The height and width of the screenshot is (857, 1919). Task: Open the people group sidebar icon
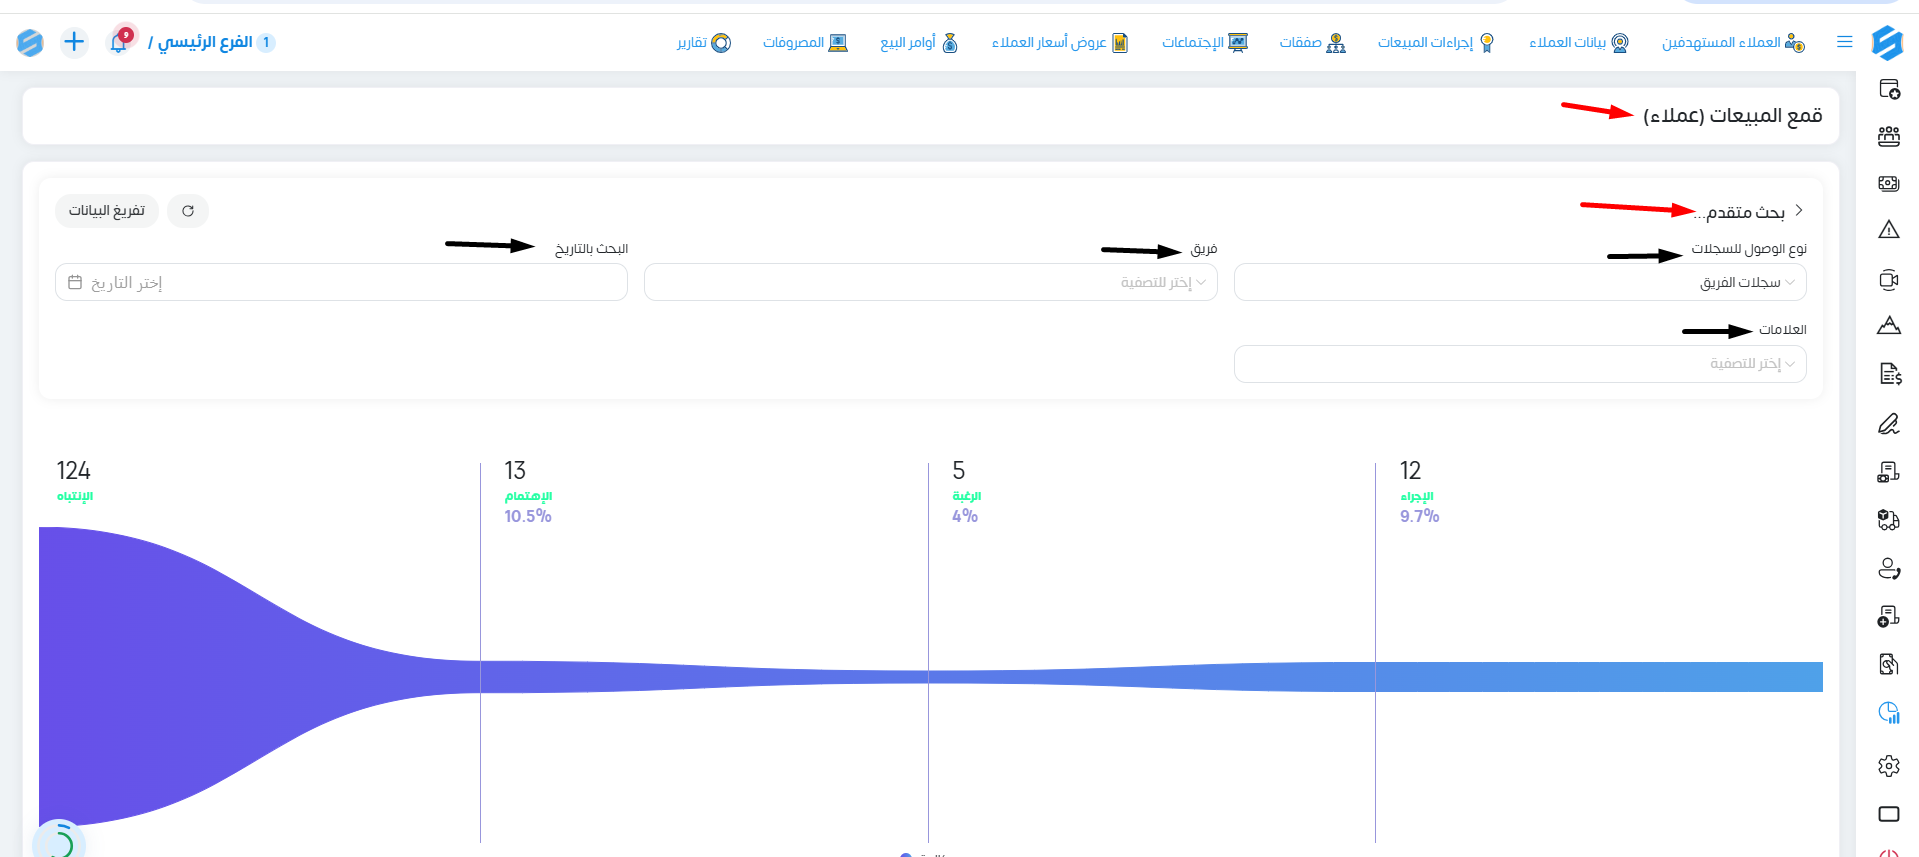pos(1888,137)
